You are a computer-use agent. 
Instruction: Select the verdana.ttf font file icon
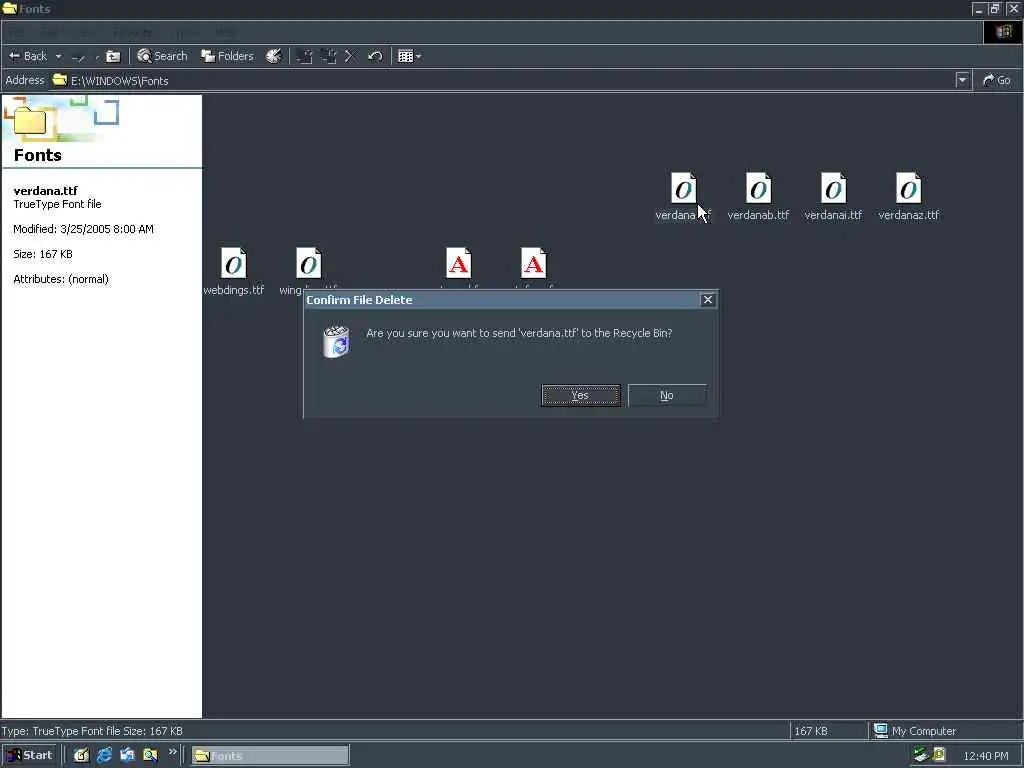683,188
